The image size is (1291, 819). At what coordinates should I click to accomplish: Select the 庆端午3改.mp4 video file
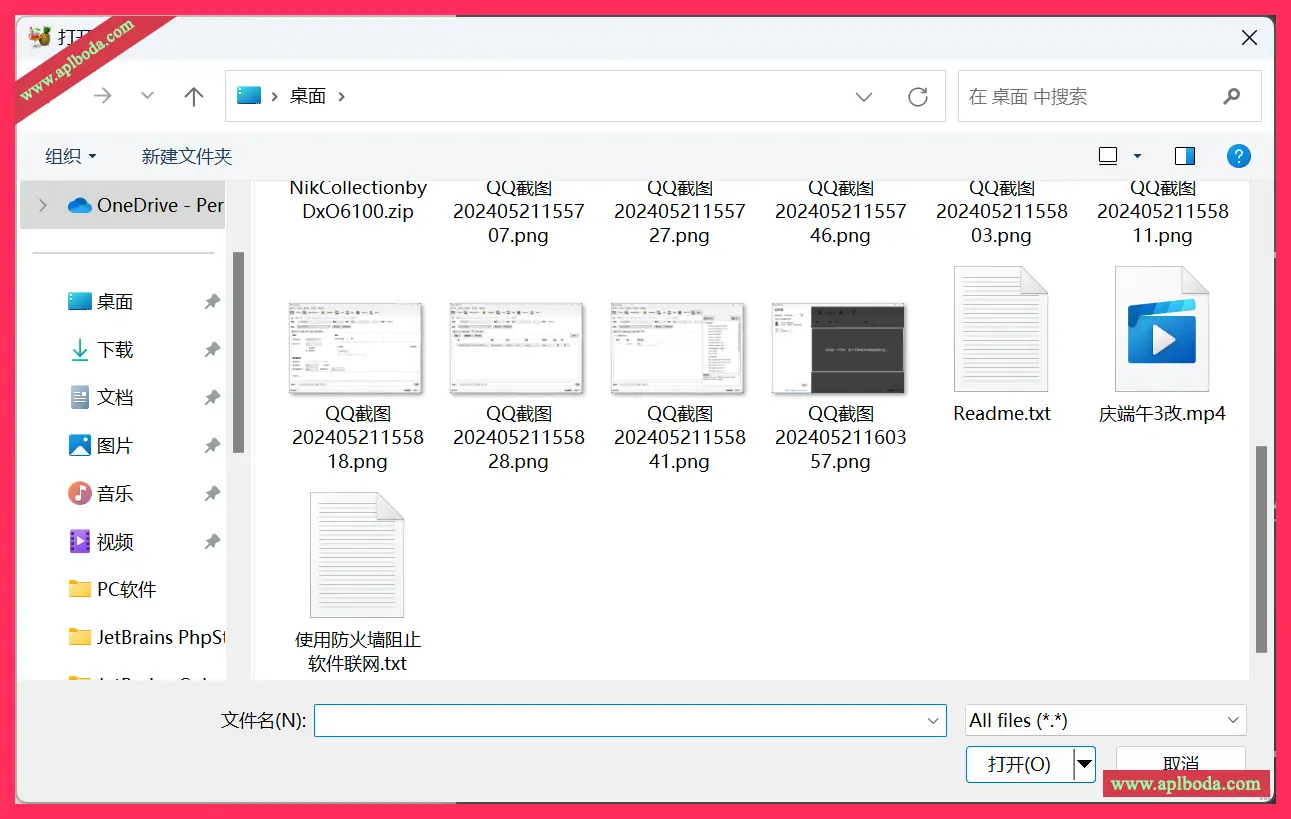[x=1161, y=330]
